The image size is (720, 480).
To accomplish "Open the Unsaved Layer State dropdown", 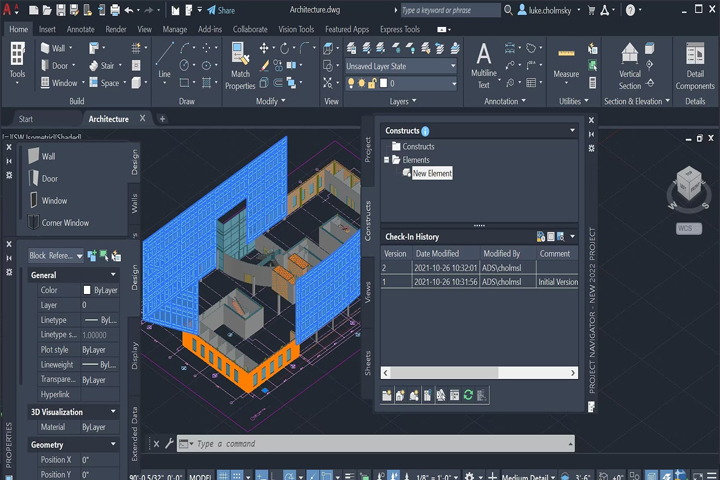I will tap(401, 66).
